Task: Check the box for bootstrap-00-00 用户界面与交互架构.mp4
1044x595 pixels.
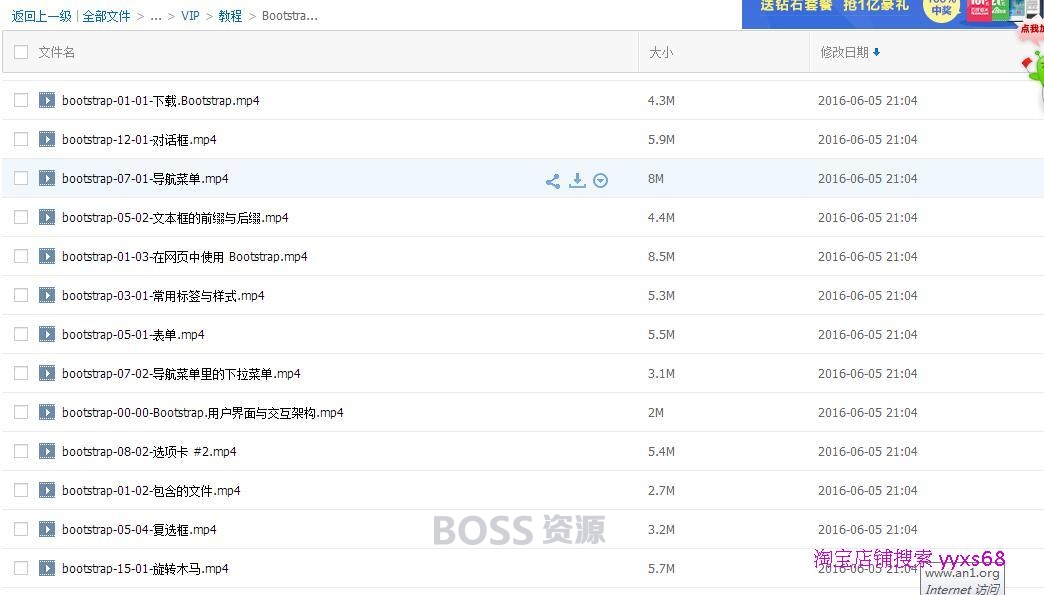Action: click(x=21, y=412)
